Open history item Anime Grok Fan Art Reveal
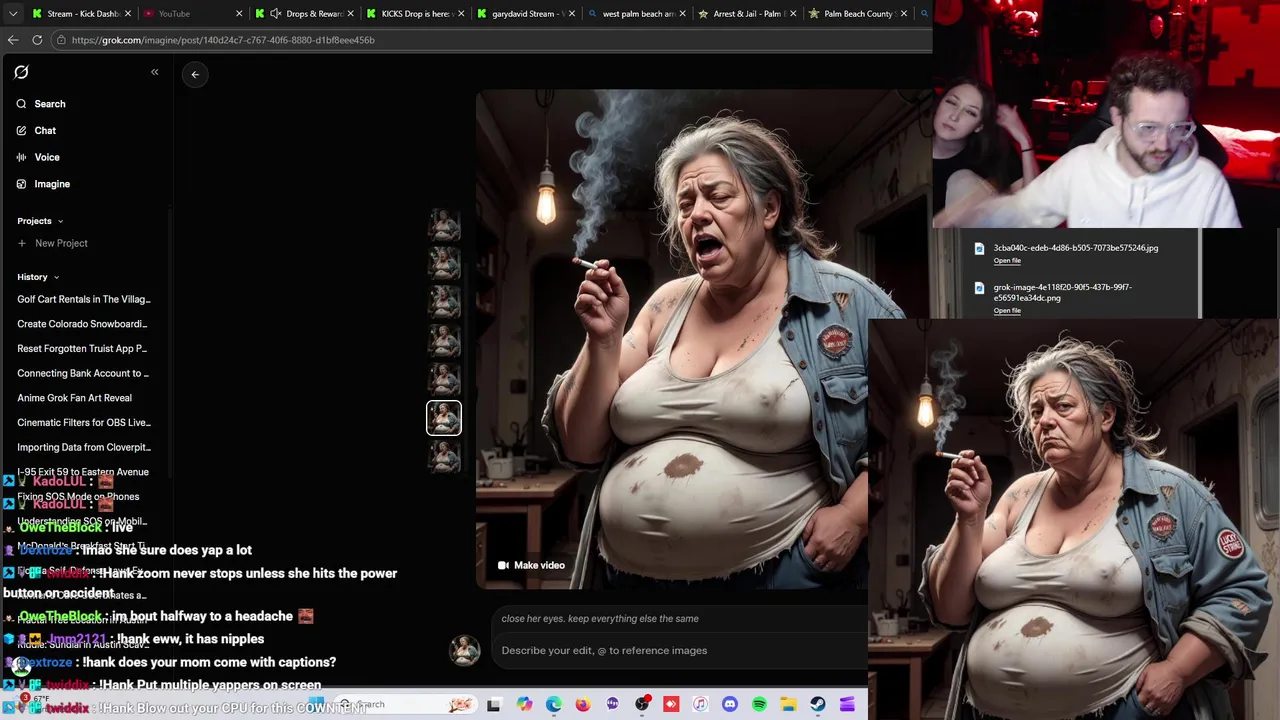Image resolution: width=1280 pixels, height=720 pixels. 74,398
